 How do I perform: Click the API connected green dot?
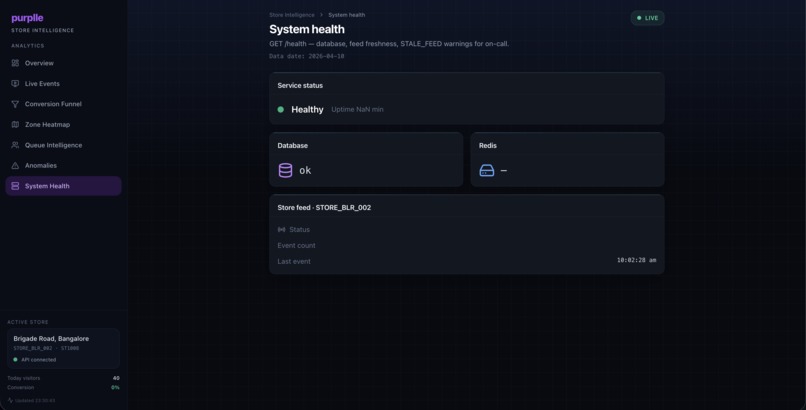pos(15,360)
